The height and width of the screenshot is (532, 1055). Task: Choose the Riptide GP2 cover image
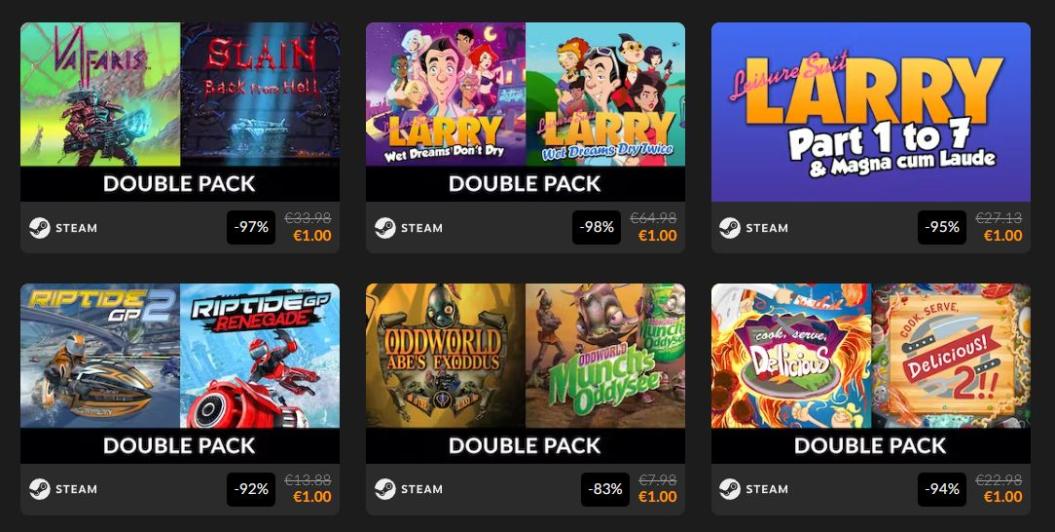(100, 356)
